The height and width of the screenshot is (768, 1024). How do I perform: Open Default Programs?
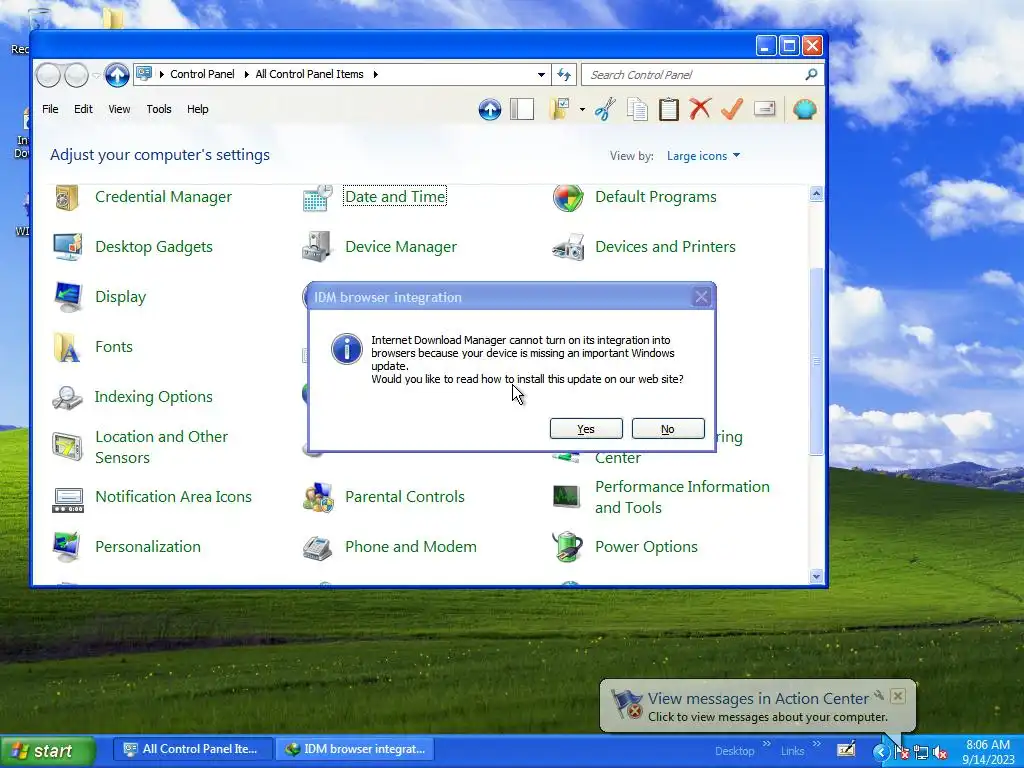[656, 197]
